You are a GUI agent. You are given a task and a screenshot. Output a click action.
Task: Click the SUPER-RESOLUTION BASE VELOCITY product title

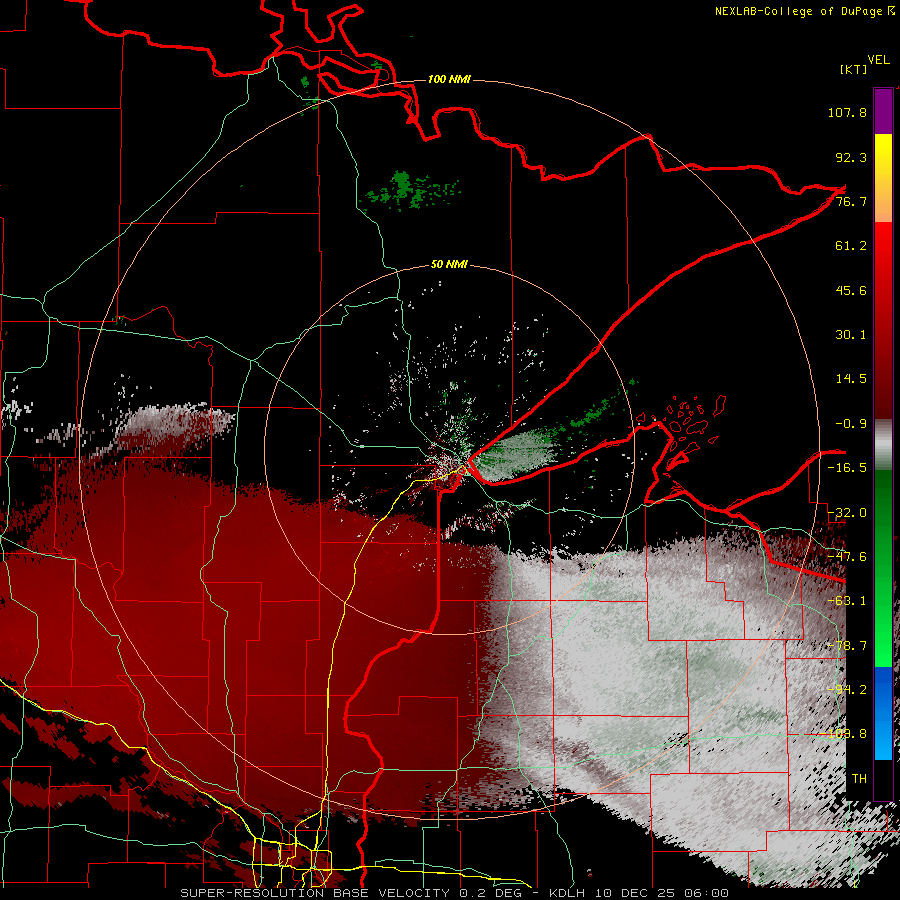(315, 893)
